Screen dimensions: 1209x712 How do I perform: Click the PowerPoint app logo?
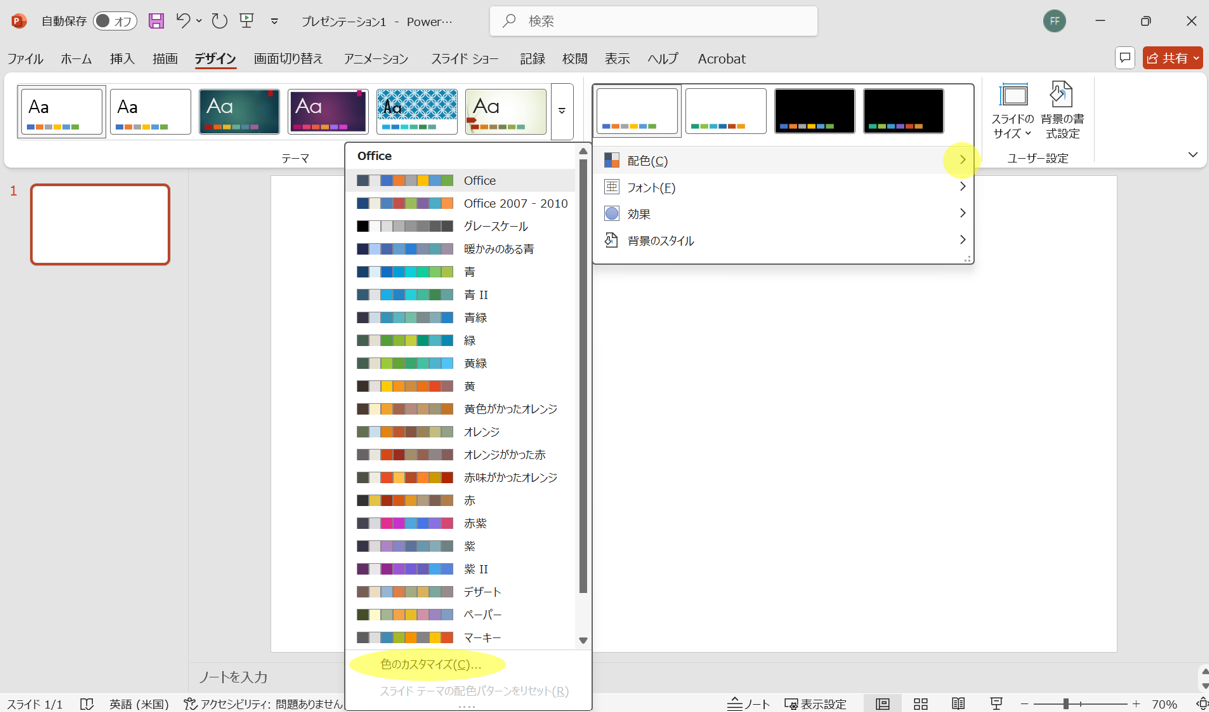tap(19, 21)
